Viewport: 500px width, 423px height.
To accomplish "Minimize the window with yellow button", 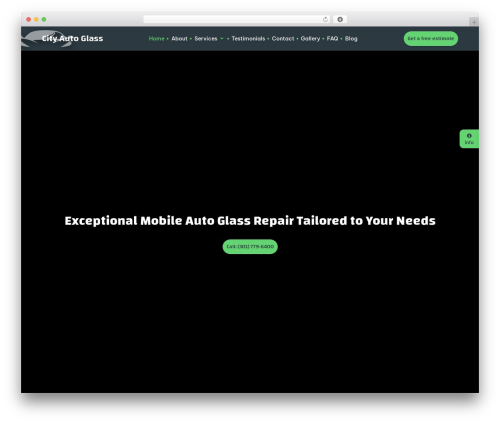I will (x=36, y=19).
